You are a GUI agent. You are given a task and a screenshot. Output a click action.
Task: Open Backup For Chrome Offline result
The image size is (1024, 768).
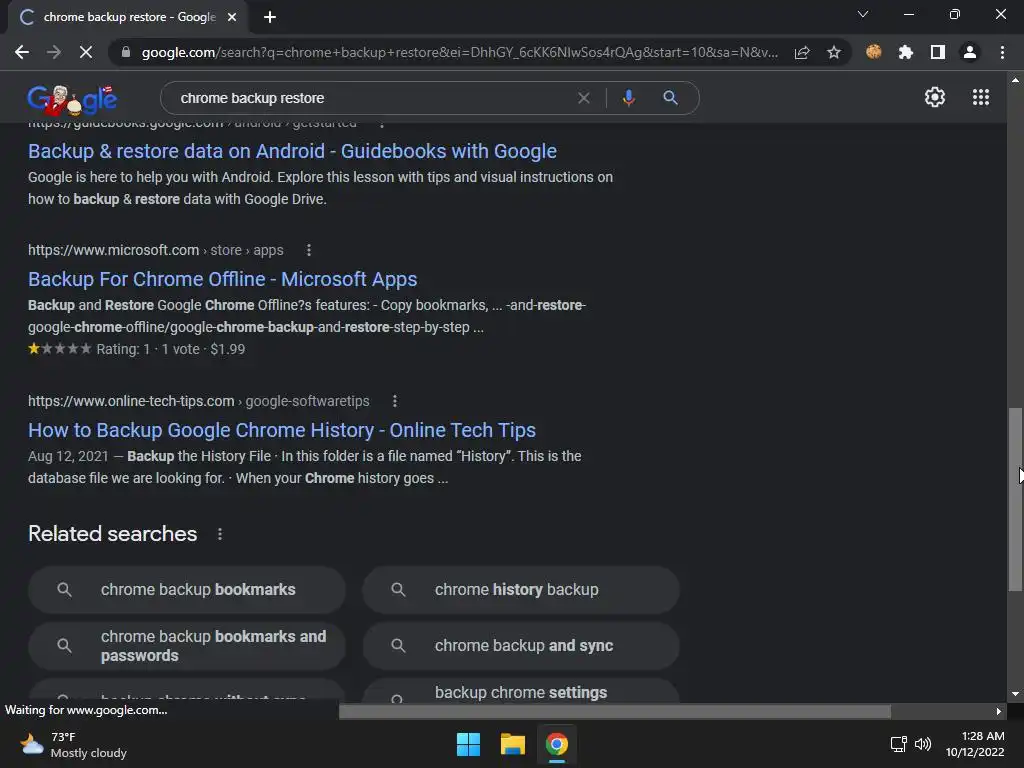[x=223, y=279]
